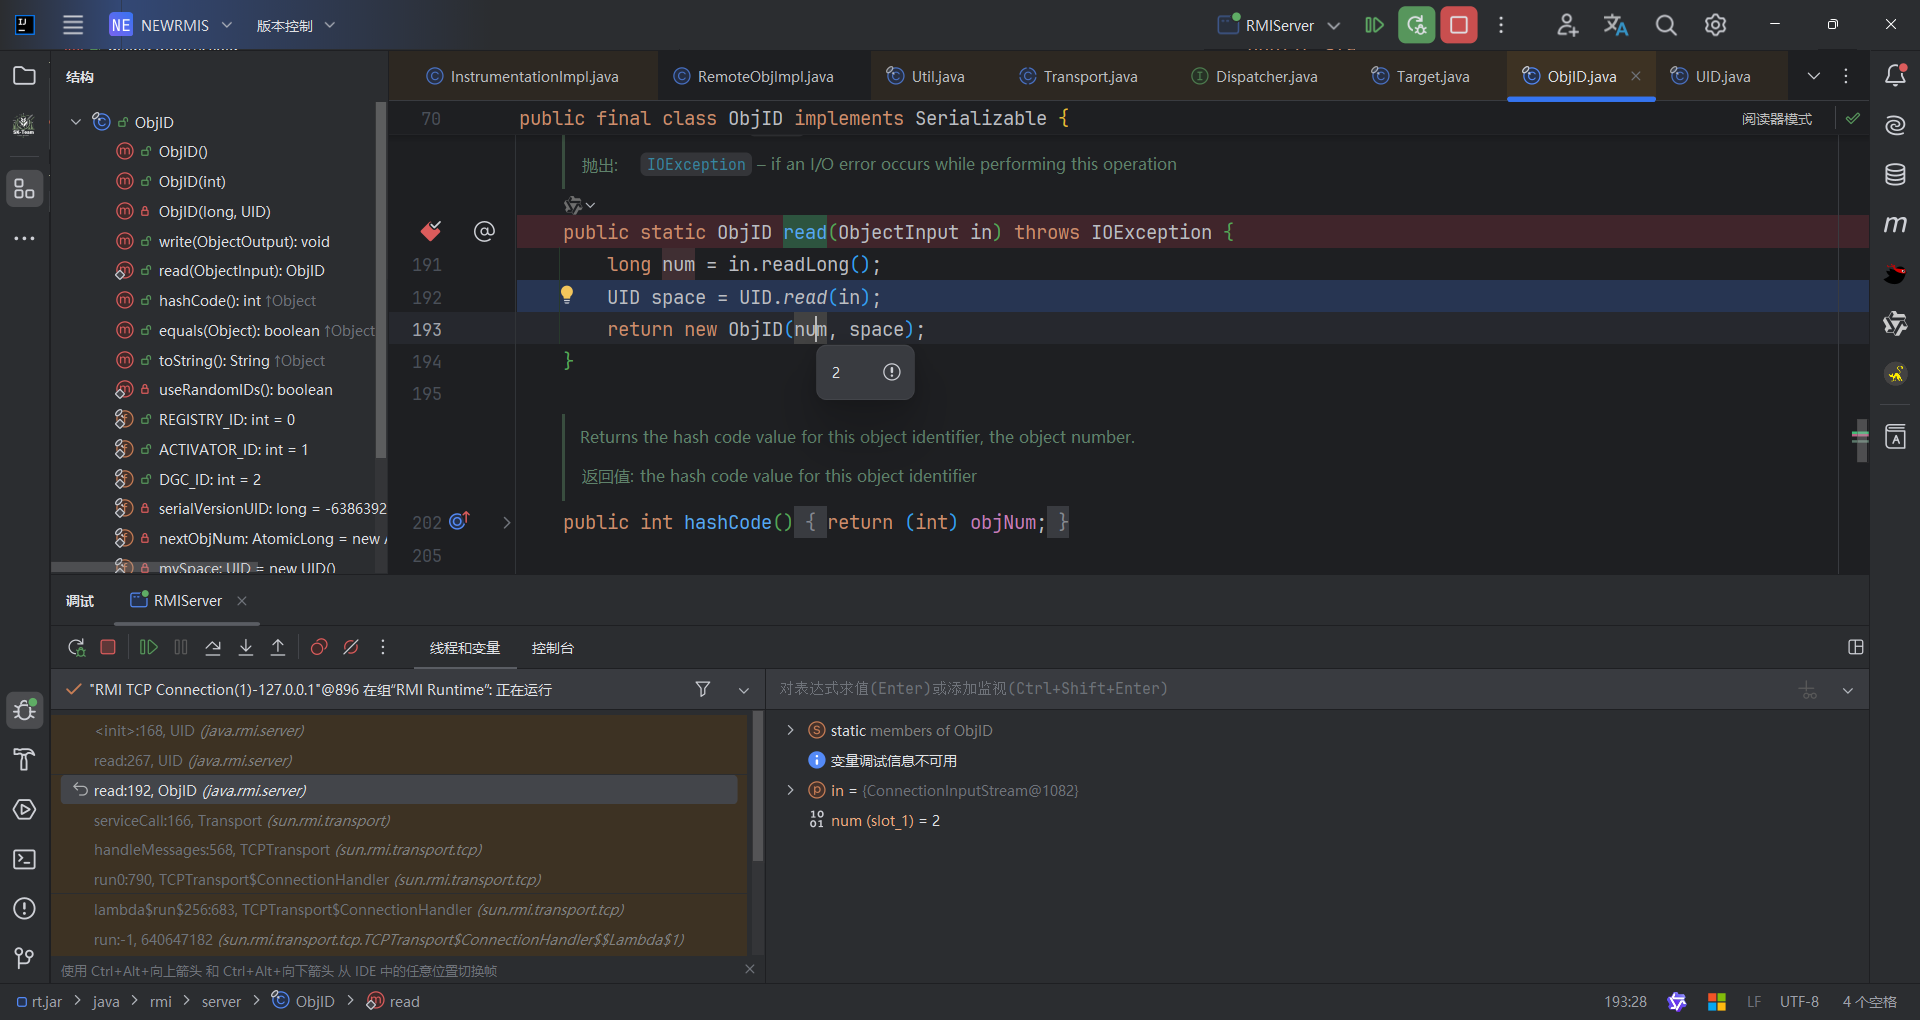
Task: Expand the watch expression field dropdown
Action: point(1848,690)
